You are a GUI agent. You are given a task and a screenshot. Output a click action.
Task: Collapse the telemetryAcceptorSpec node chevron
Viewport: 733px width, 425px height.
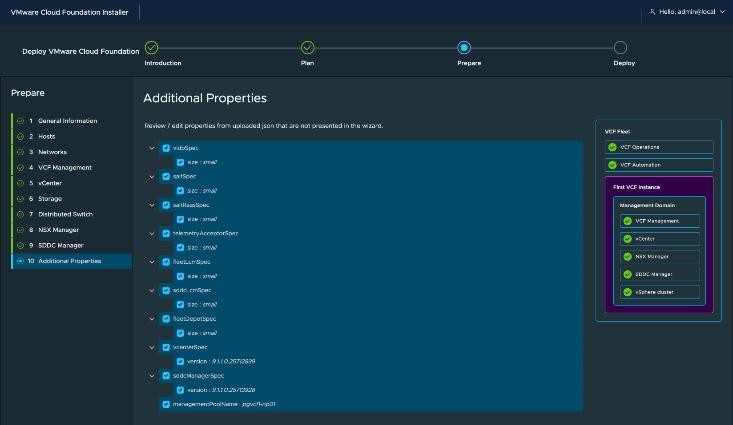pyautogui.click(x=151, y=234)
